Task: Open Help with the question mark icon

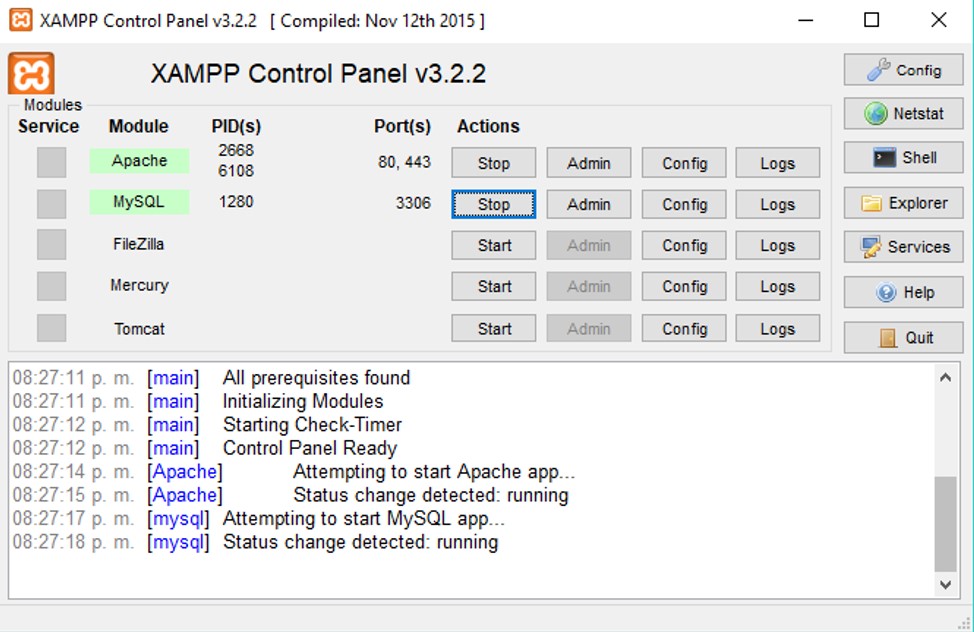Action: pyautogui.click(x=903, y=292)
